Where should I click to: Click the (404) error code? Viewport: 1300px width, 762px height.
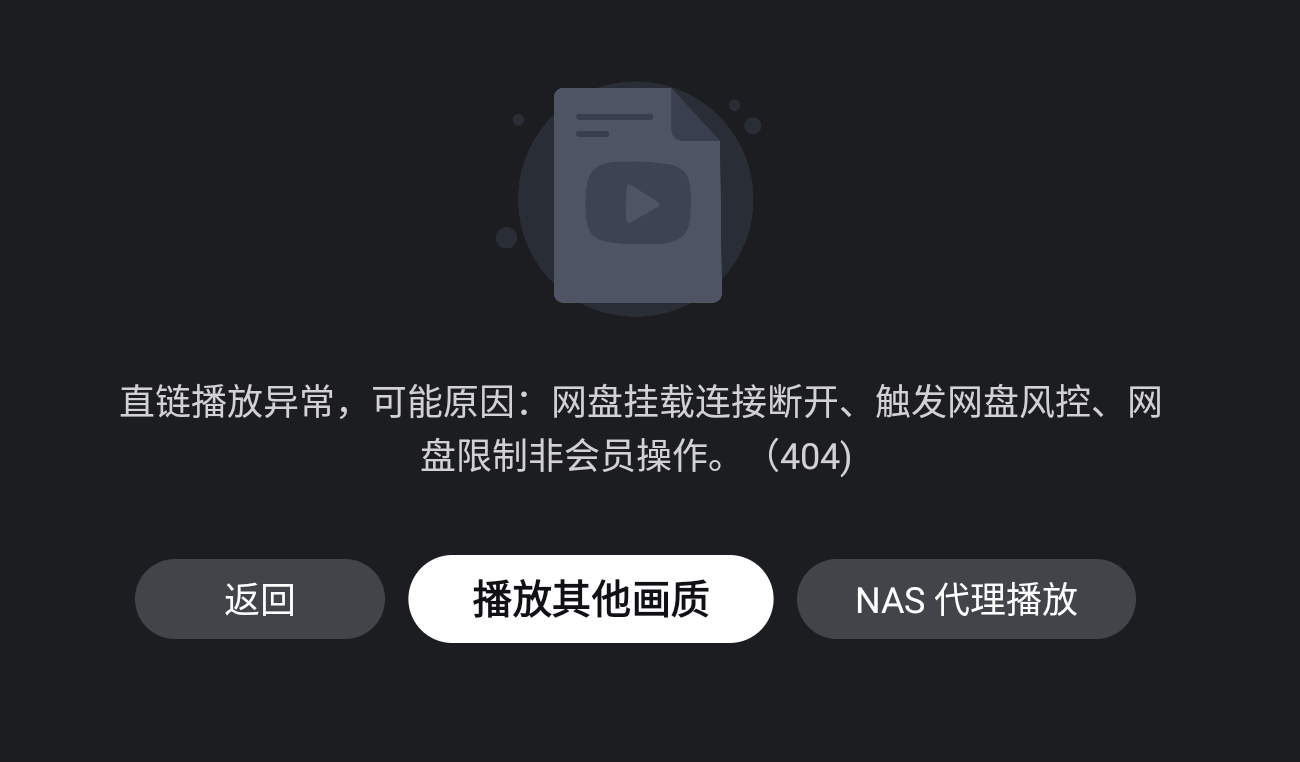tap(808, 457)
